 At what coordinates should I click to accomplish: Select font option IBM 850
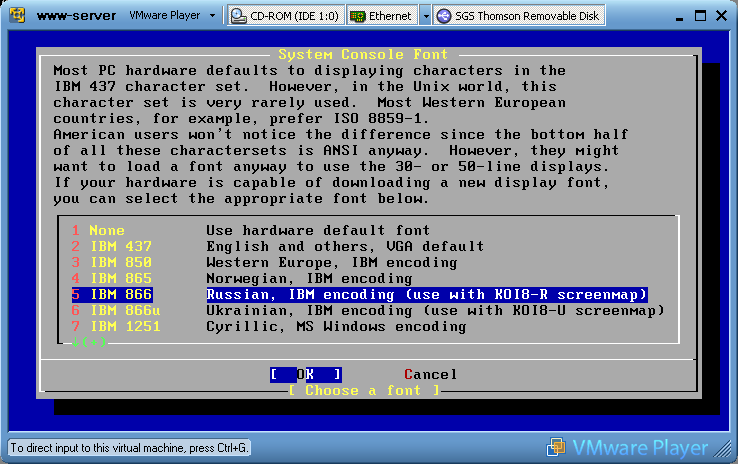coord(112,263)
